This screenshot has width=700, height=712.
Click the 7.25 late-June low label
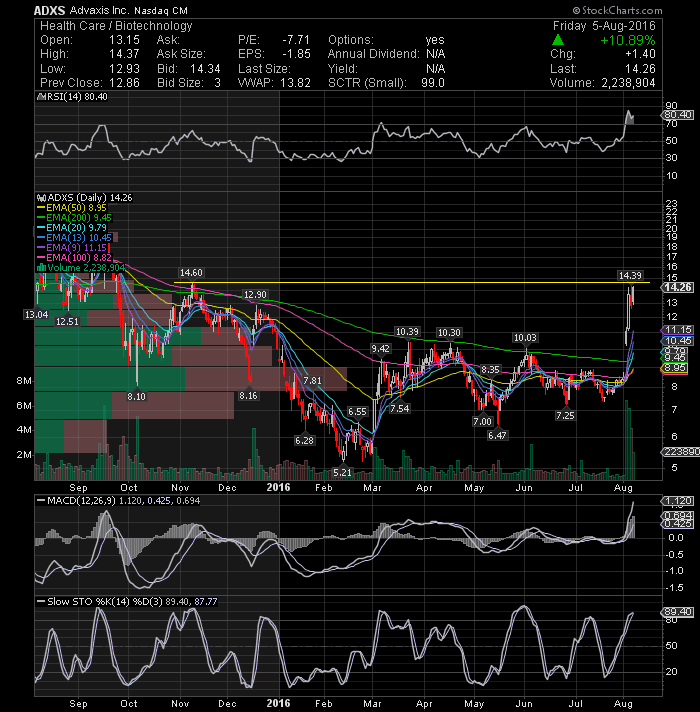click(x=565, y=415)
